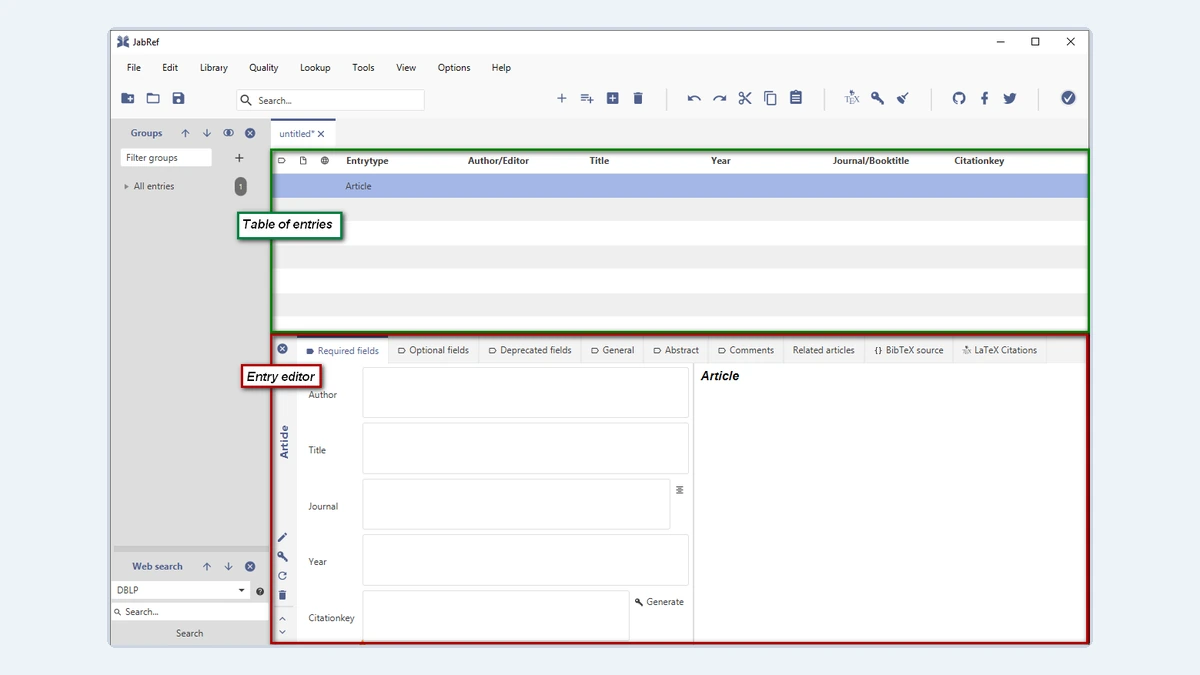The width and height of the screenshot is (1200, 675).
Task: Open the Related articles tab
Action: [x=824, y=350]
